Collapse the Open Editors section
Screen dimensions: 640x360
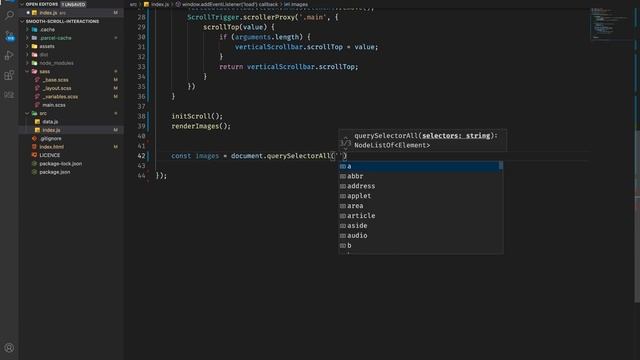tap(22, 4)
